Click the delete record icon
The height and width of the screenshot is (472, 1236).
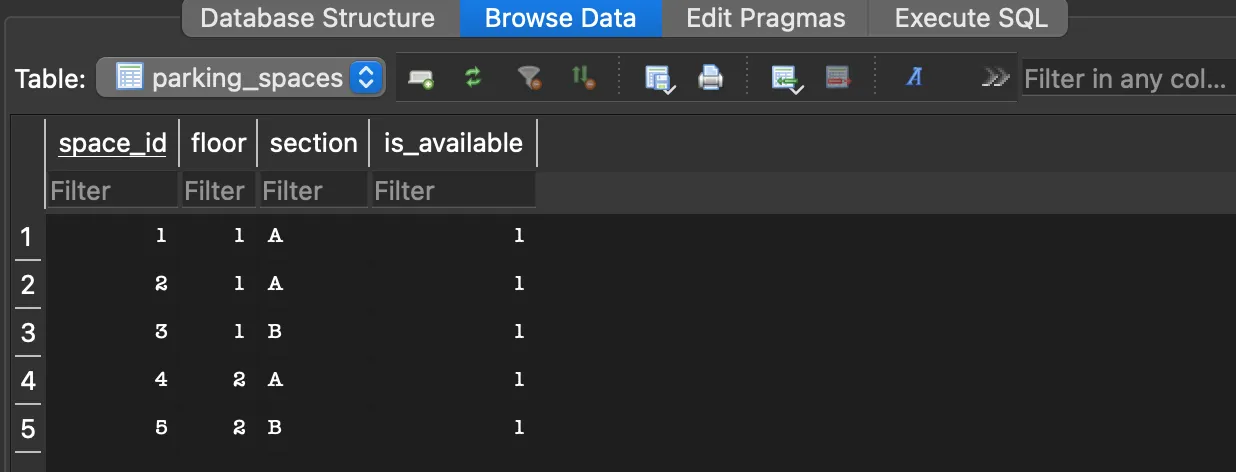coord(838,78)
